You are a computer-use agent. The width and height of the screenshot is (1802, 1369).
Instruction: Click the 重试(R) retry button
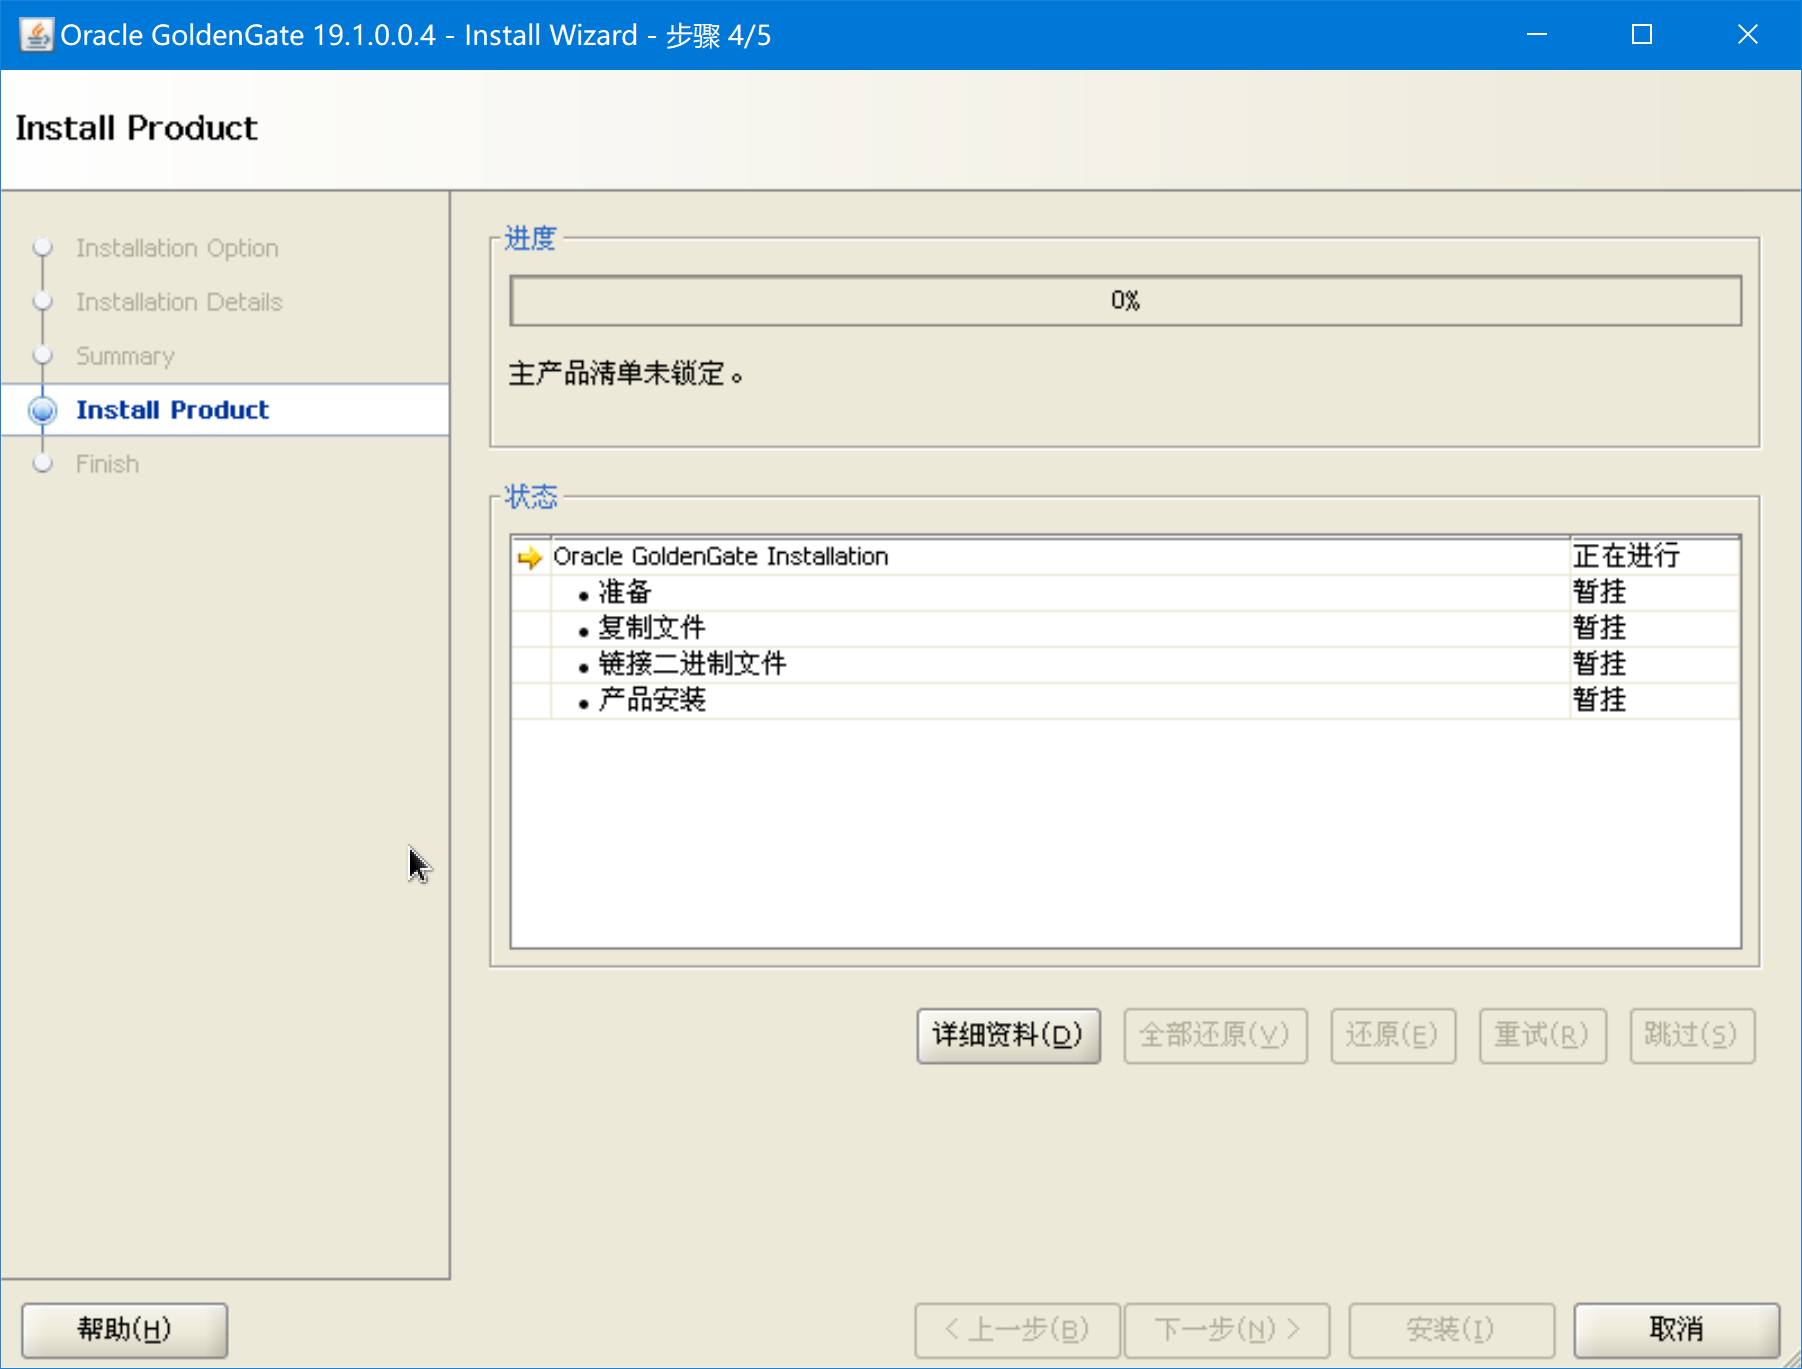click(1542, 1035)
